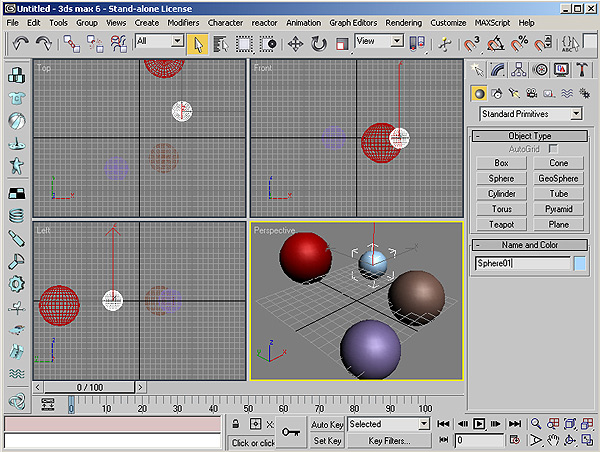Enable the AutoGrid checkbox
The width and height of the screenshot is (600, 452).
553,148
